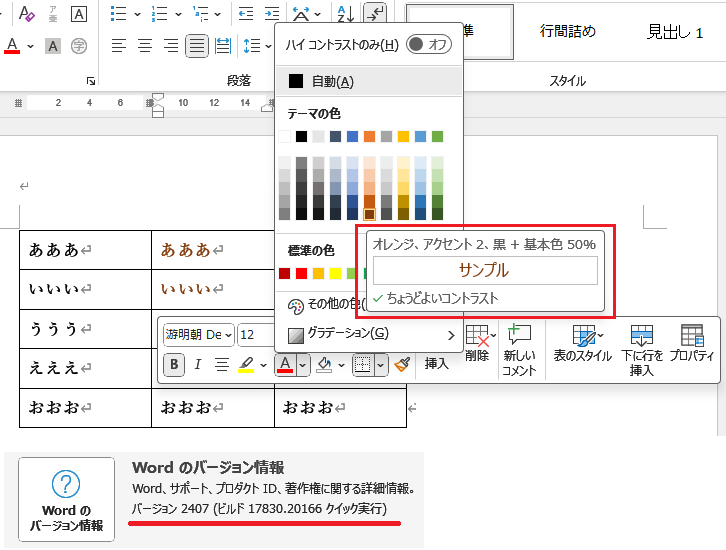Image resolution: width=726 pixels, height=550 pixels.
Task: Select the 行間詰め style
Action: (568, 31)
